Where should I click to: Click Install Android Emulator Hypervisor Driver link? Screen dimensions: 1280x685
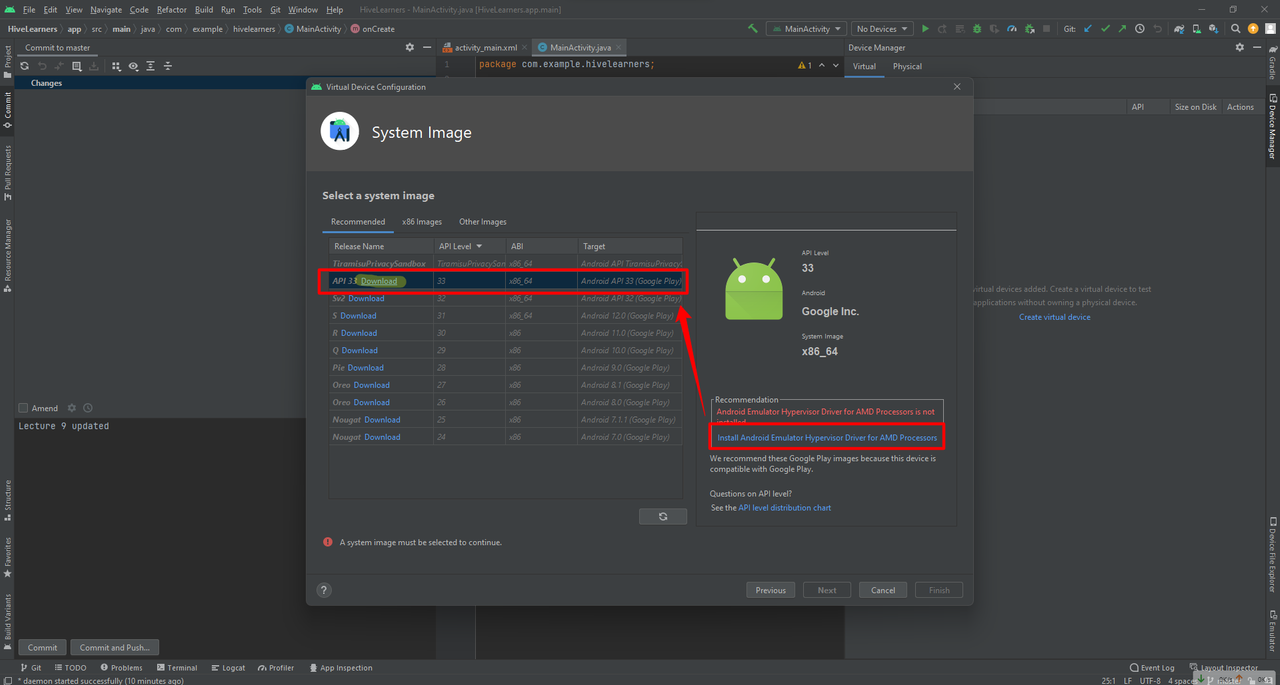827,438
